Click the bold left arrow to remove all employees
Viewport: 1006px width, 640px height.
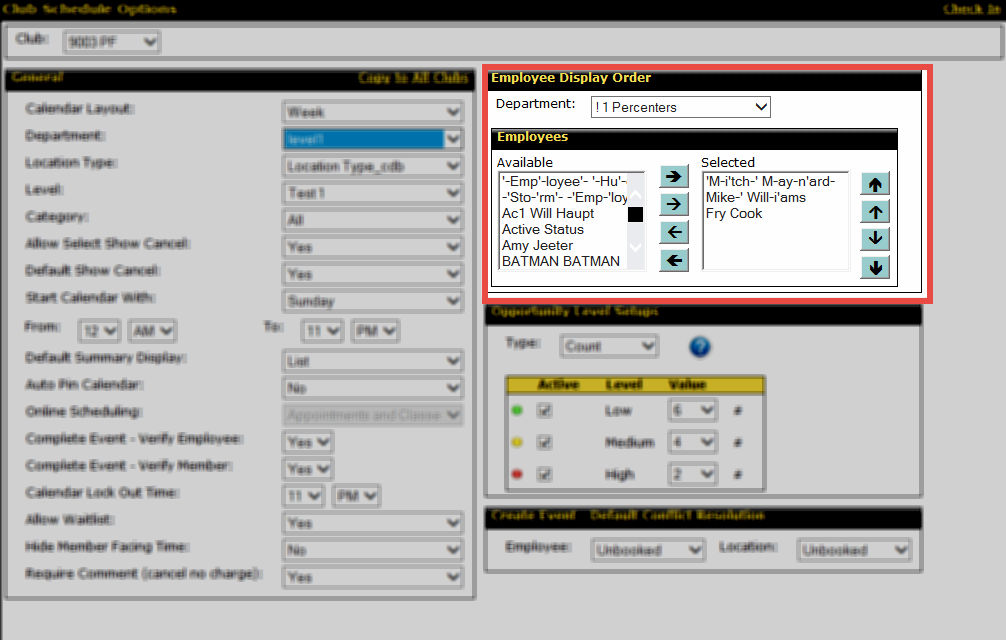(x=675, y=261)
